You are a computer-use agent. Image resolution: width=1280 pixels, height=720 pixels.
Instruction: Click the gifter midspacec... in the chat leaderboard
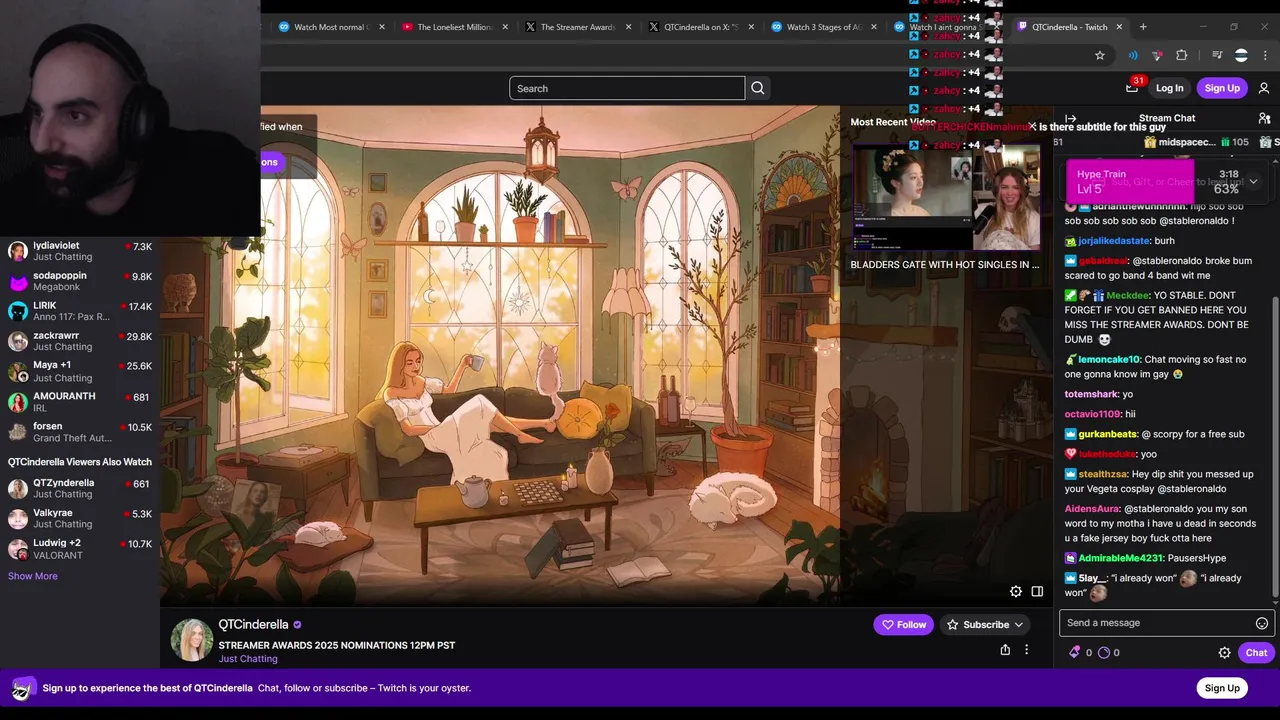coord(1187,143)
